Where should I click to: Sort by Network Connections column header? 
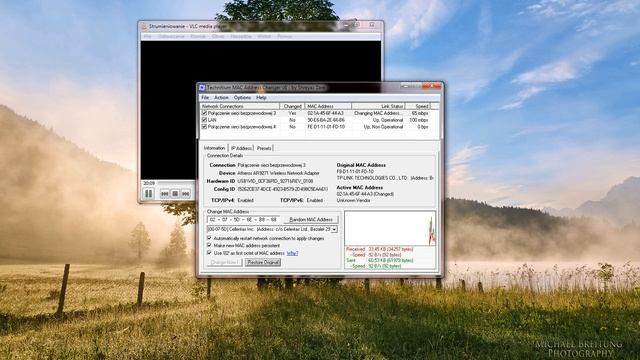click(x=240, y=106)
